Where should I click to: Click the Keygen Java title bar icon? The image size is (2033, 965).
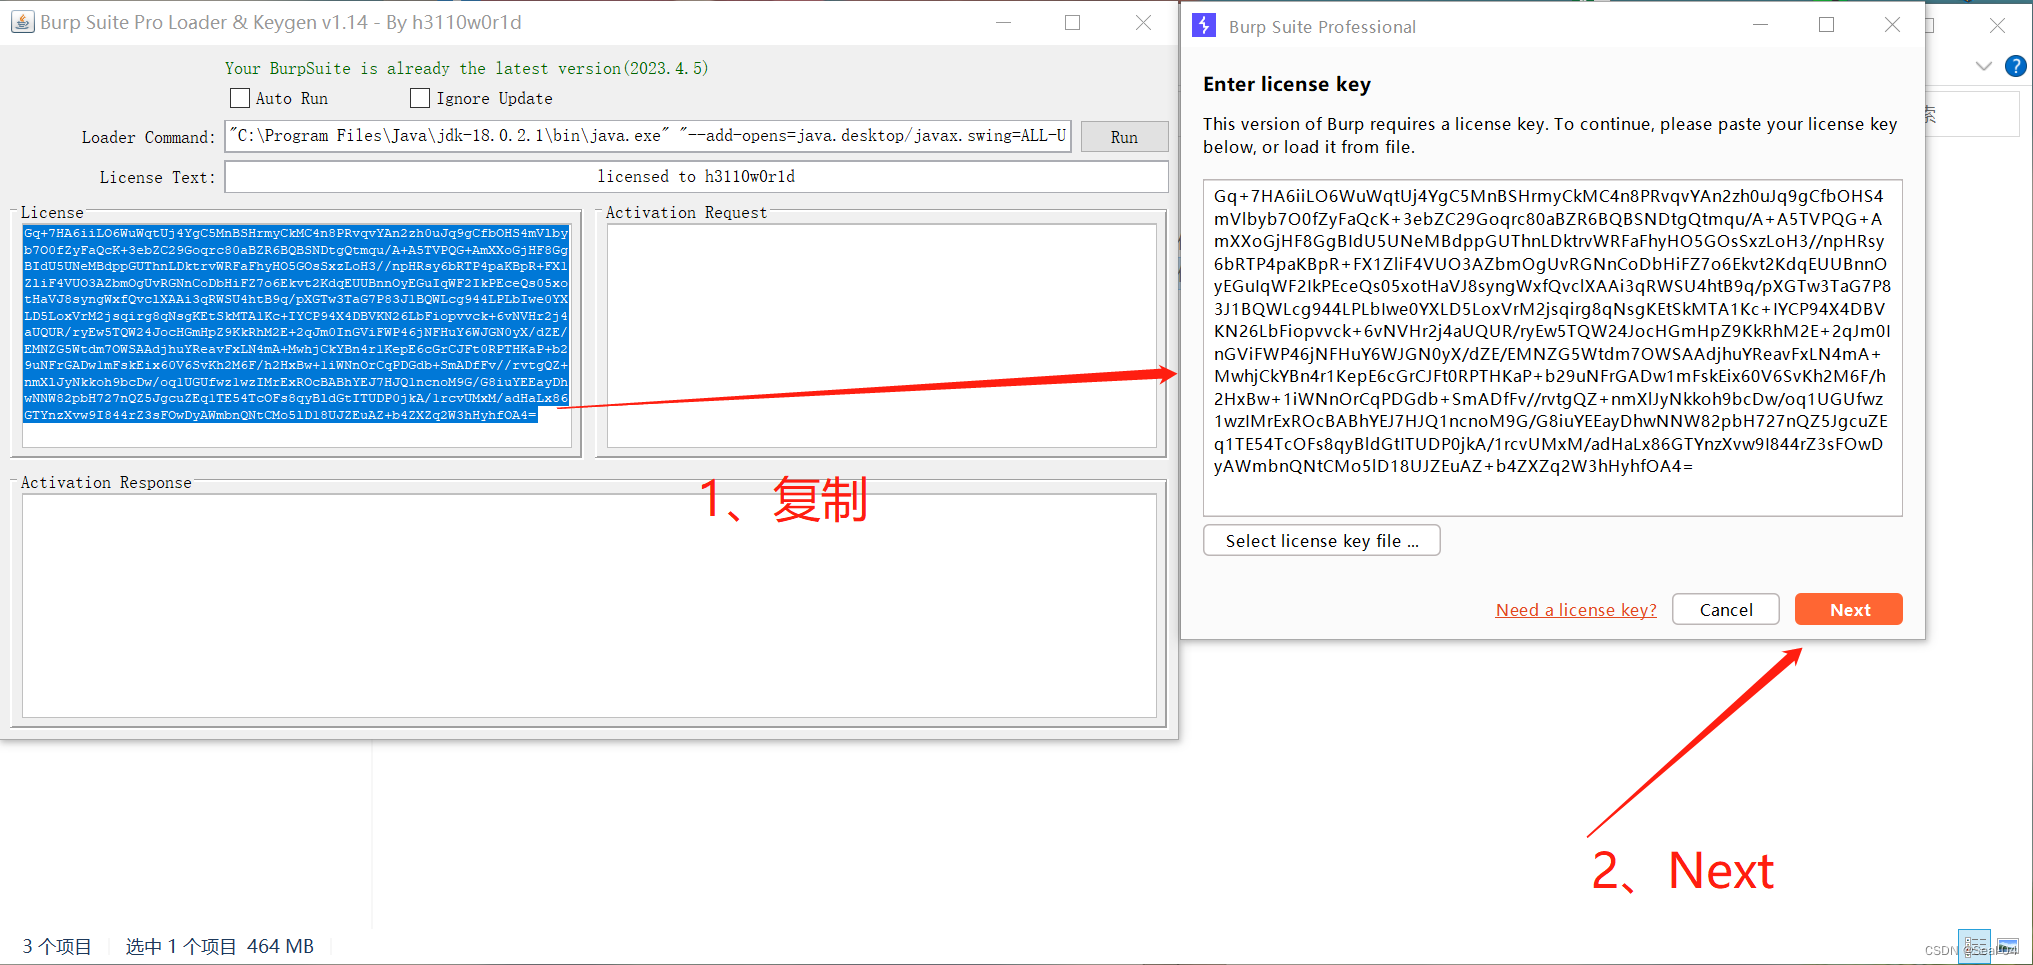pos(22,22)
